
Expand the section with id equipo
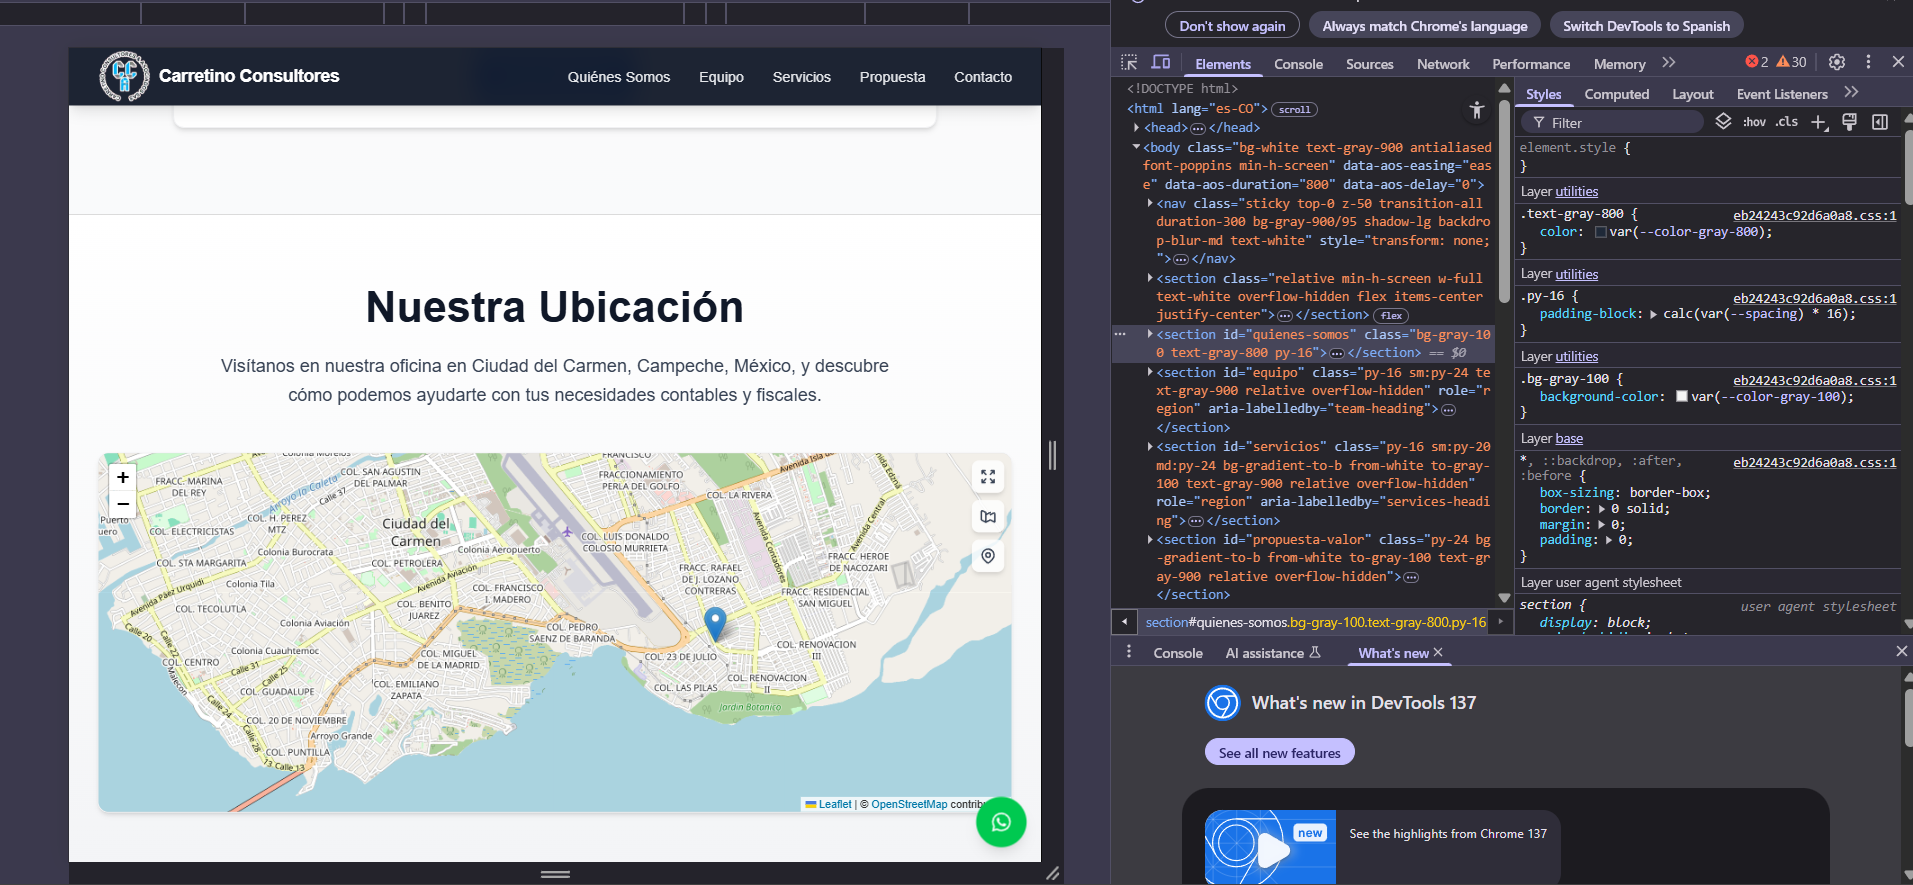click(1150, 372)
